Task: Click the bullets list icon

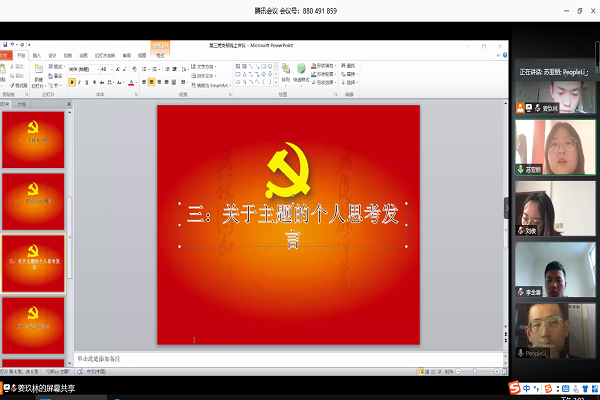Action: tap(143, 67)
